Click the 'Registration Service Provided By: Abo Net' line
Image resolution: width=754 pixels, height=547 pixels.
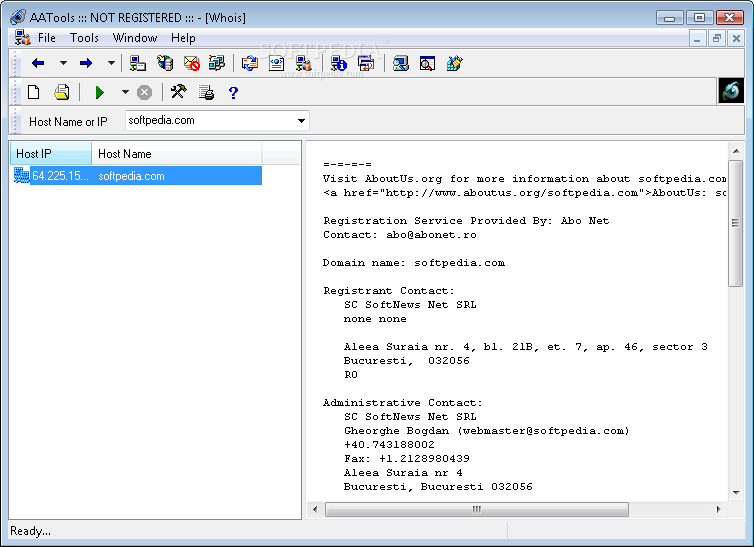[466, 221]
